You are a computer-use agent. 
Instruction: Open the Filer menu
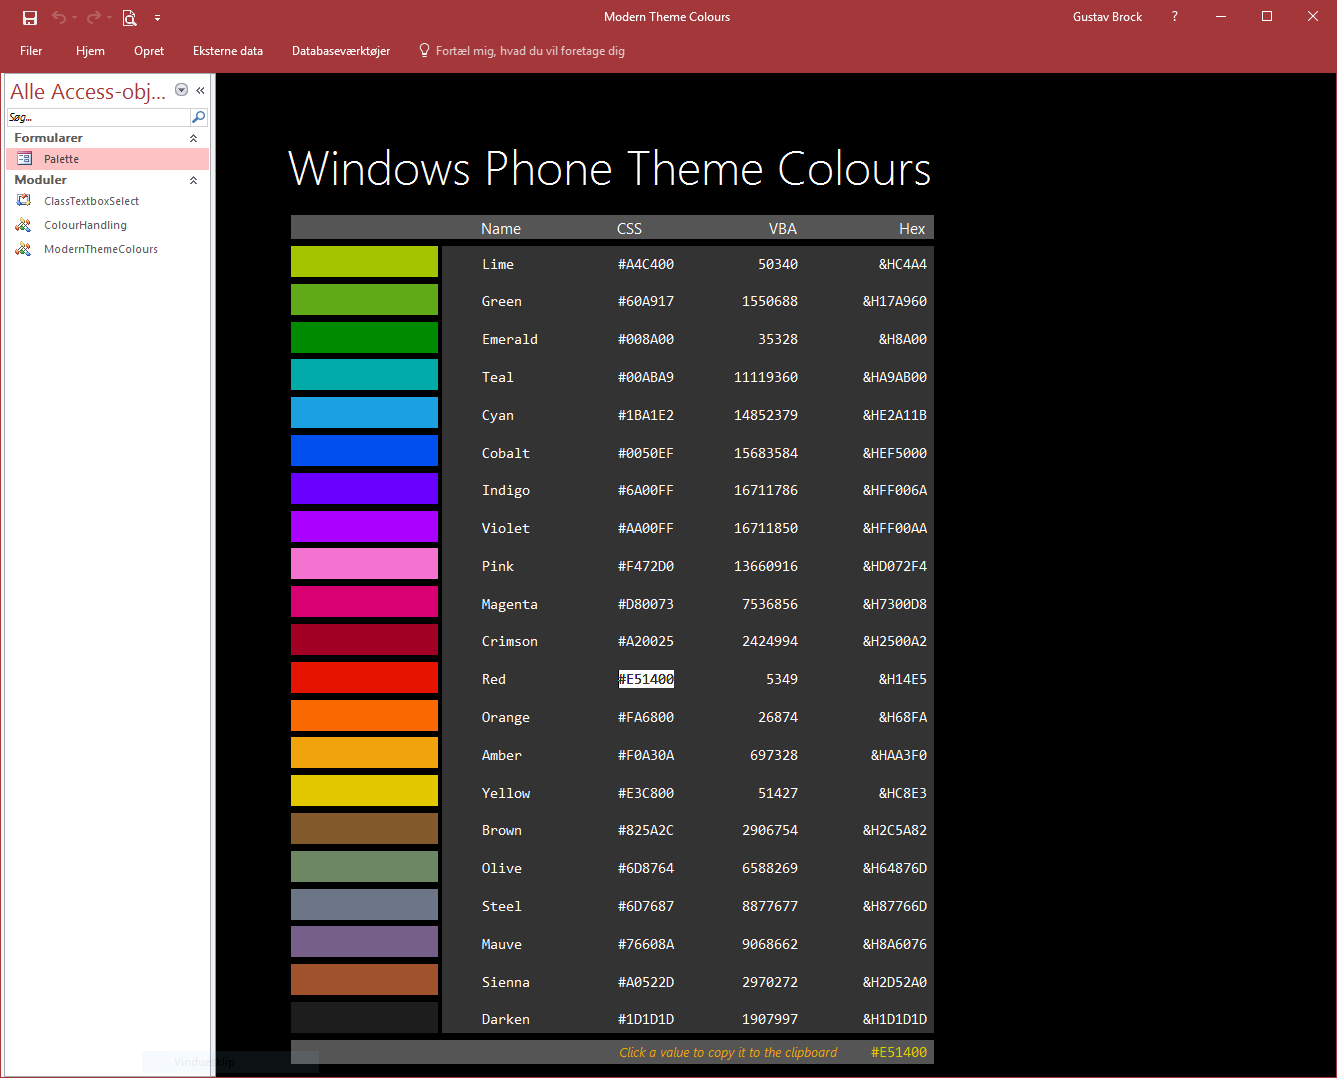pos(31,51)
